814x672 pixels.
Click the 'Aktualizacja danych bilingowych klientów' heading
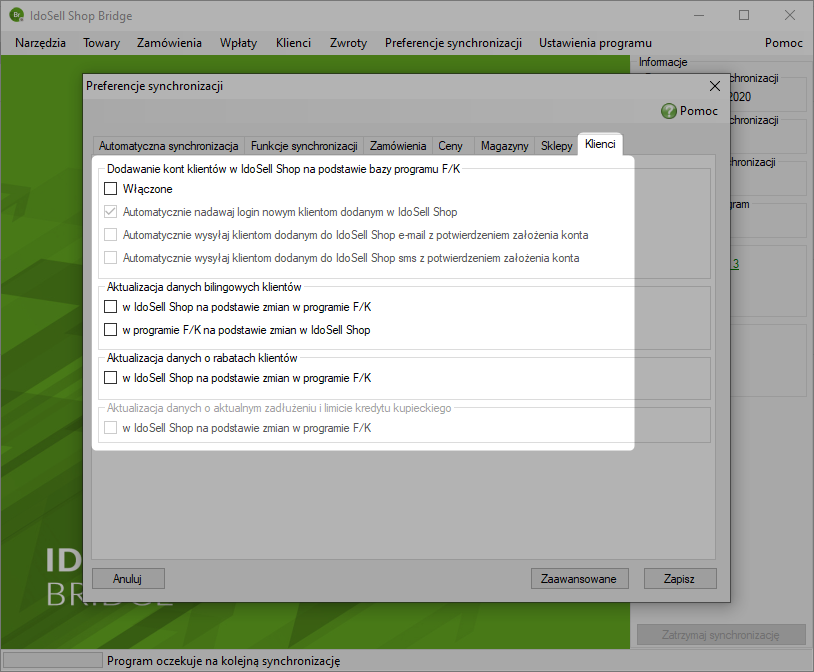[x=204, y=287]
